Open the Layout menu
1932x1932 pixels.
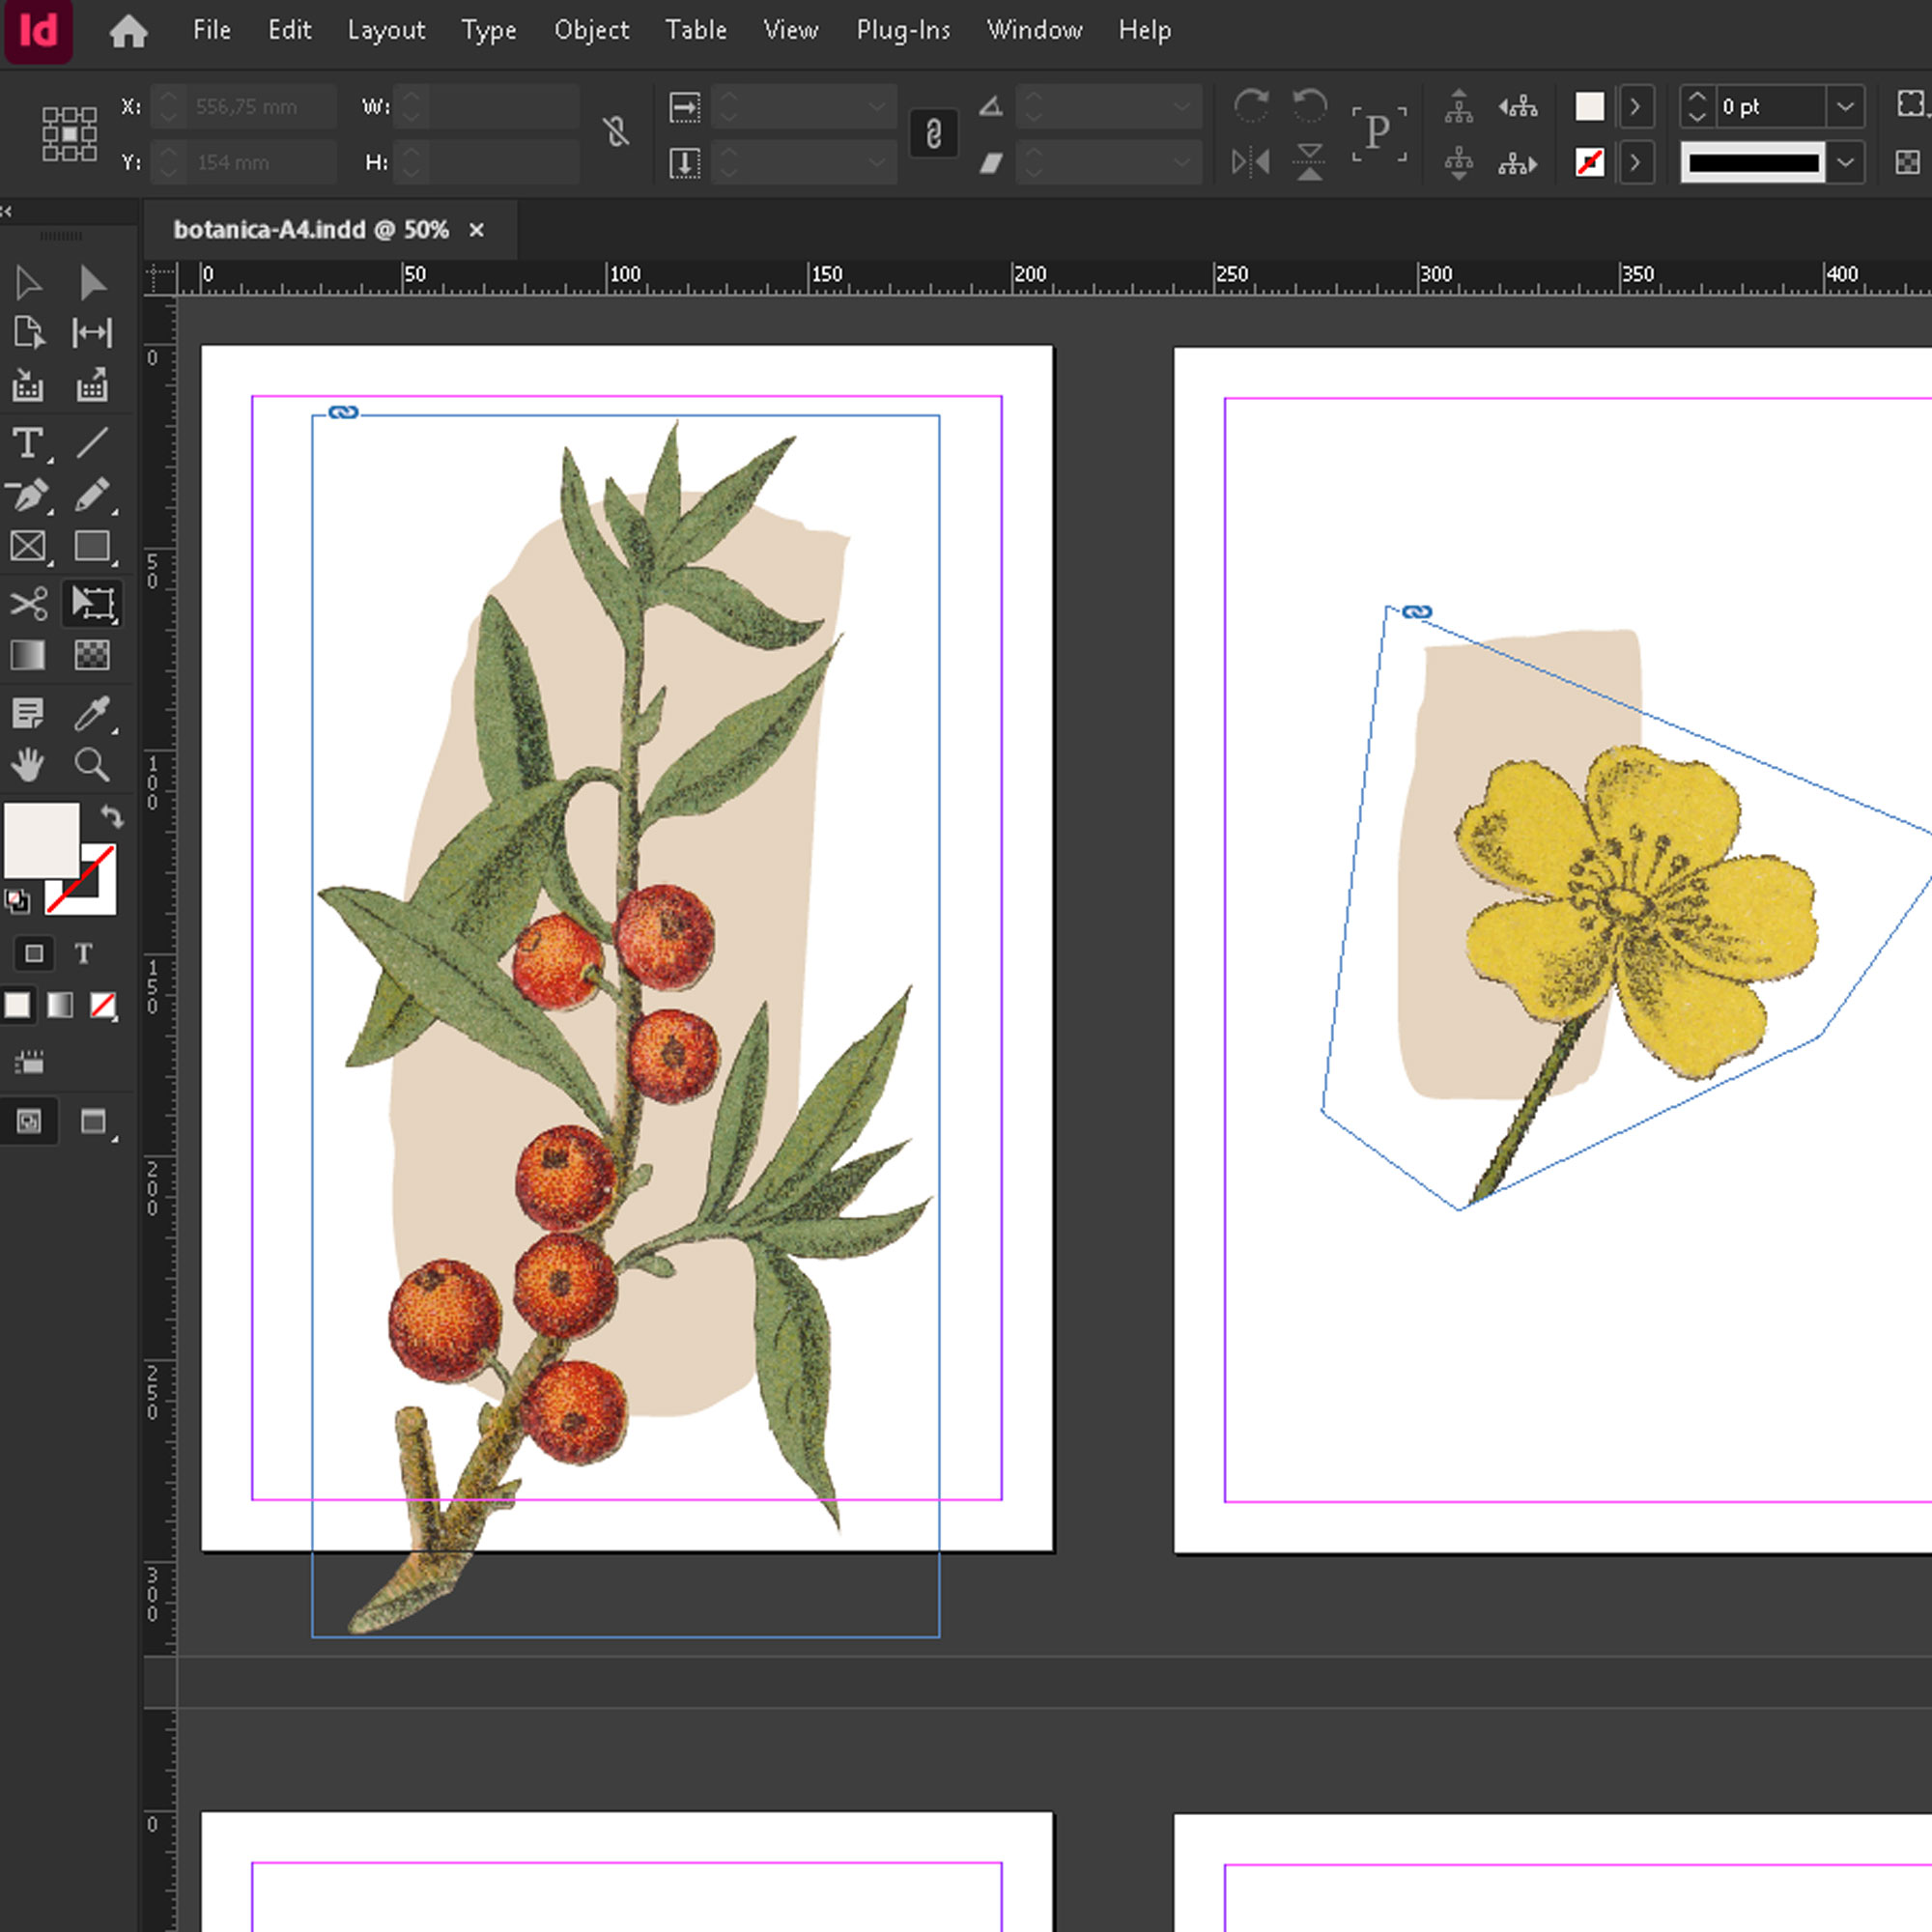coord(386,30)
